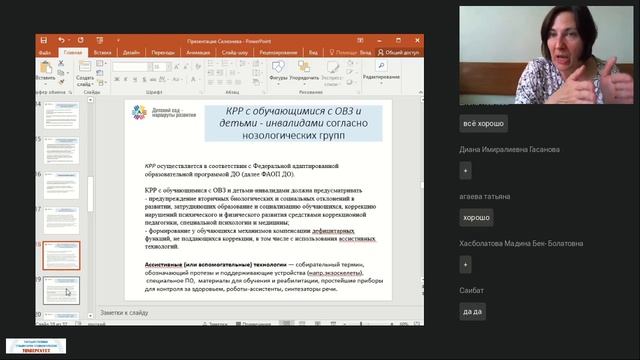Click the slide title text box
This screenshot has height=360, width=640.
tap(293, 123)
